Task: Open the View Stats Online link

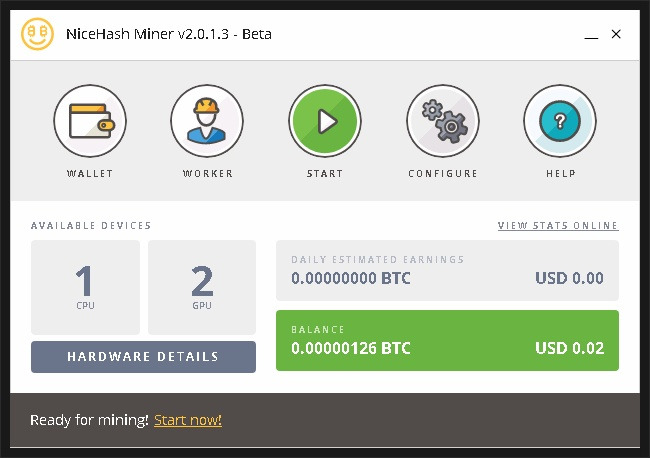Action: click(558, 225)
